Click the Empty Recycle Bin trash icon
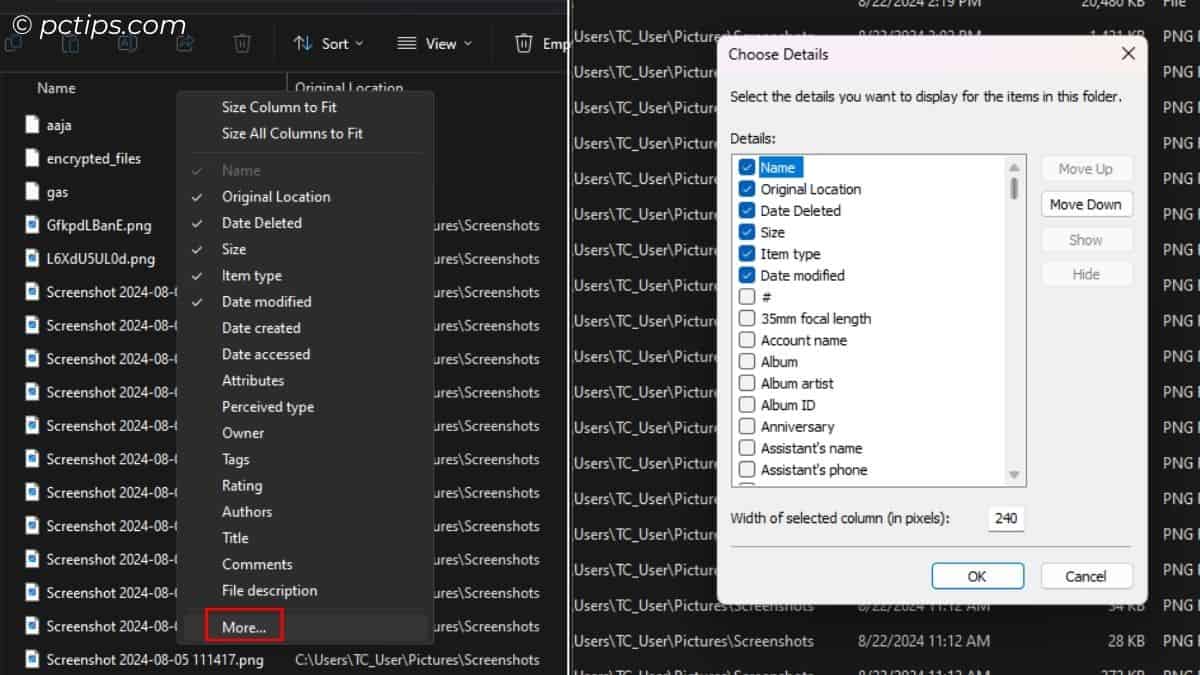 coord(524,43)
